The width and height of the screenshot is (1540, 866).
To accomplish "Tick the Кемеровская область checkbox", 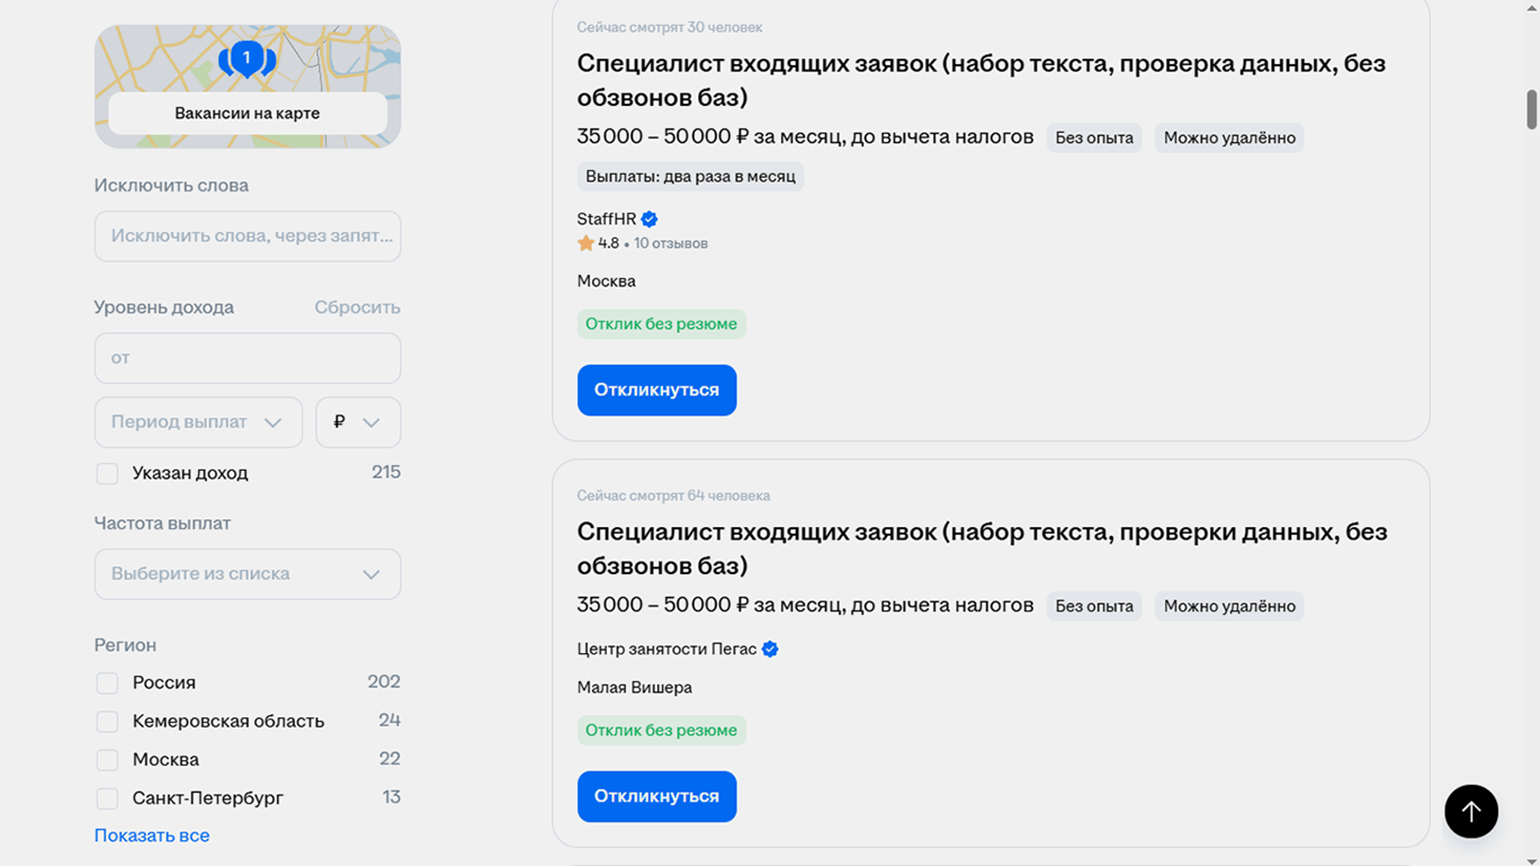I will click(107, 721).
